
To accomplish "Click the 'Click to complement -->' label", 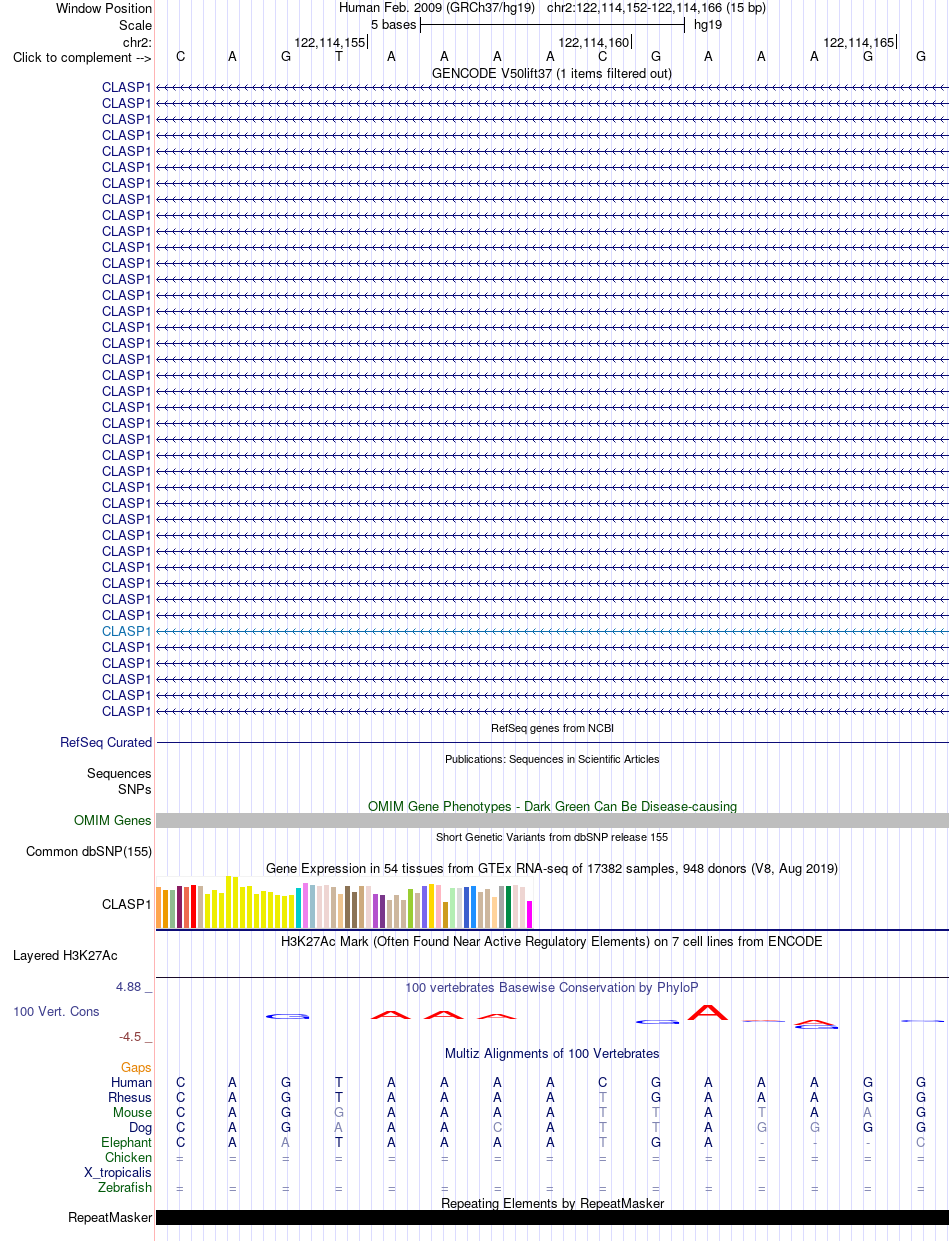I will tap(82, 57).
